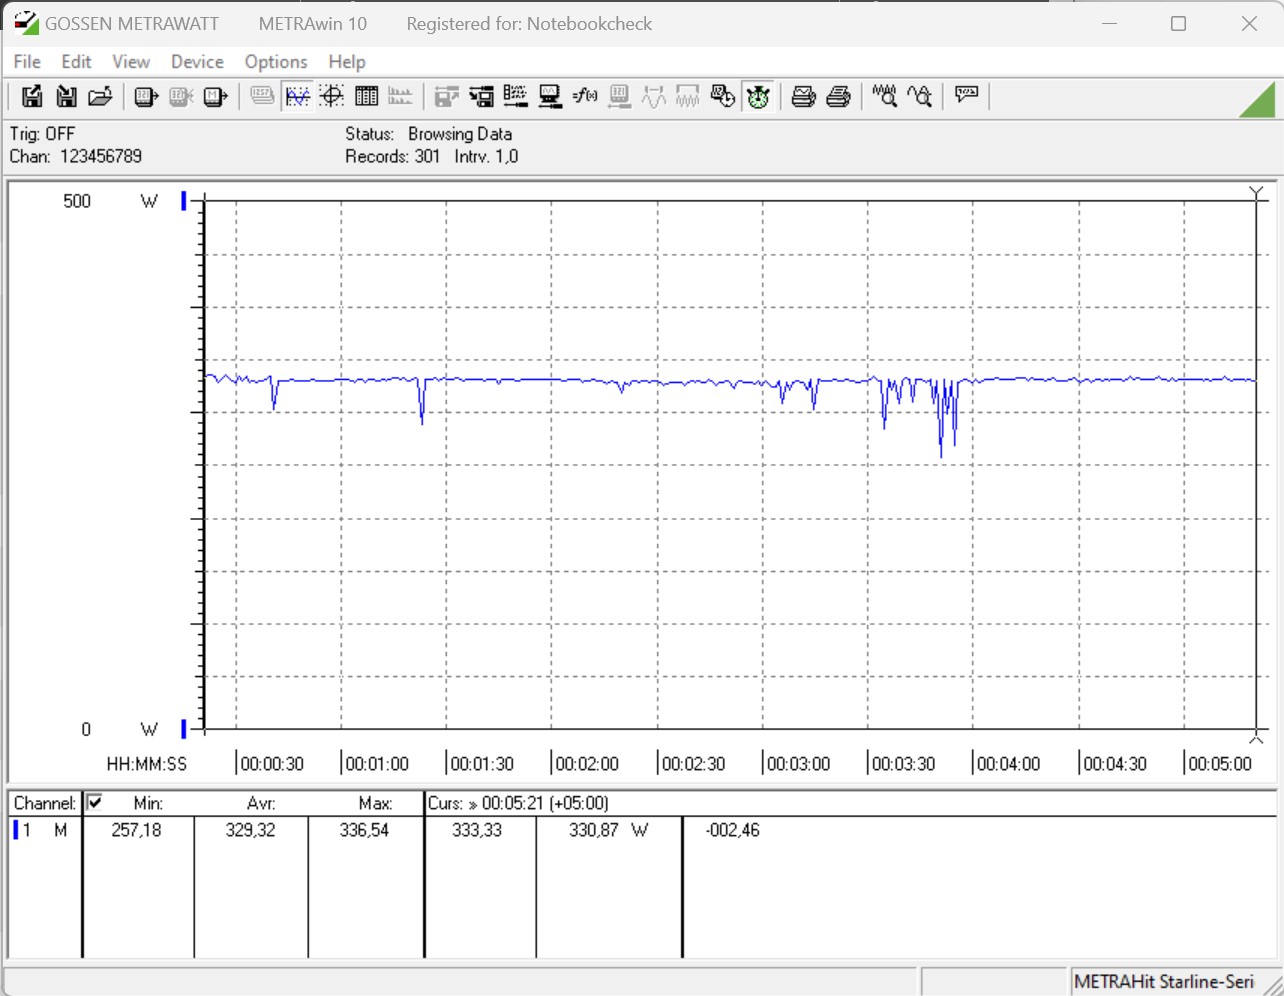Image resolution: width=1284 pixels, height=996 pixels.
Task: Click the 'Records: 301' status text
Action: [393, 156]
